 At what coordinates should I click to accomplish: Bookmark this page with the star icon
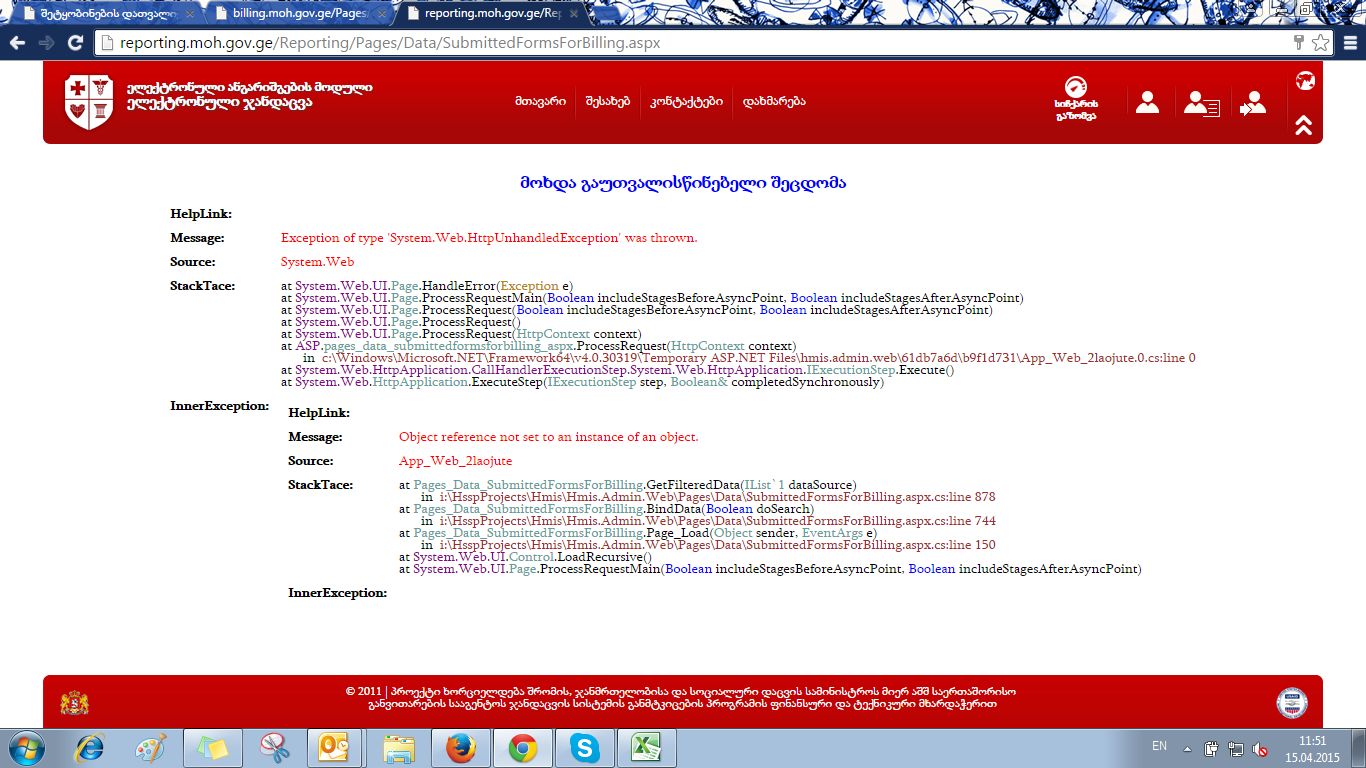tap(1320, 43)
